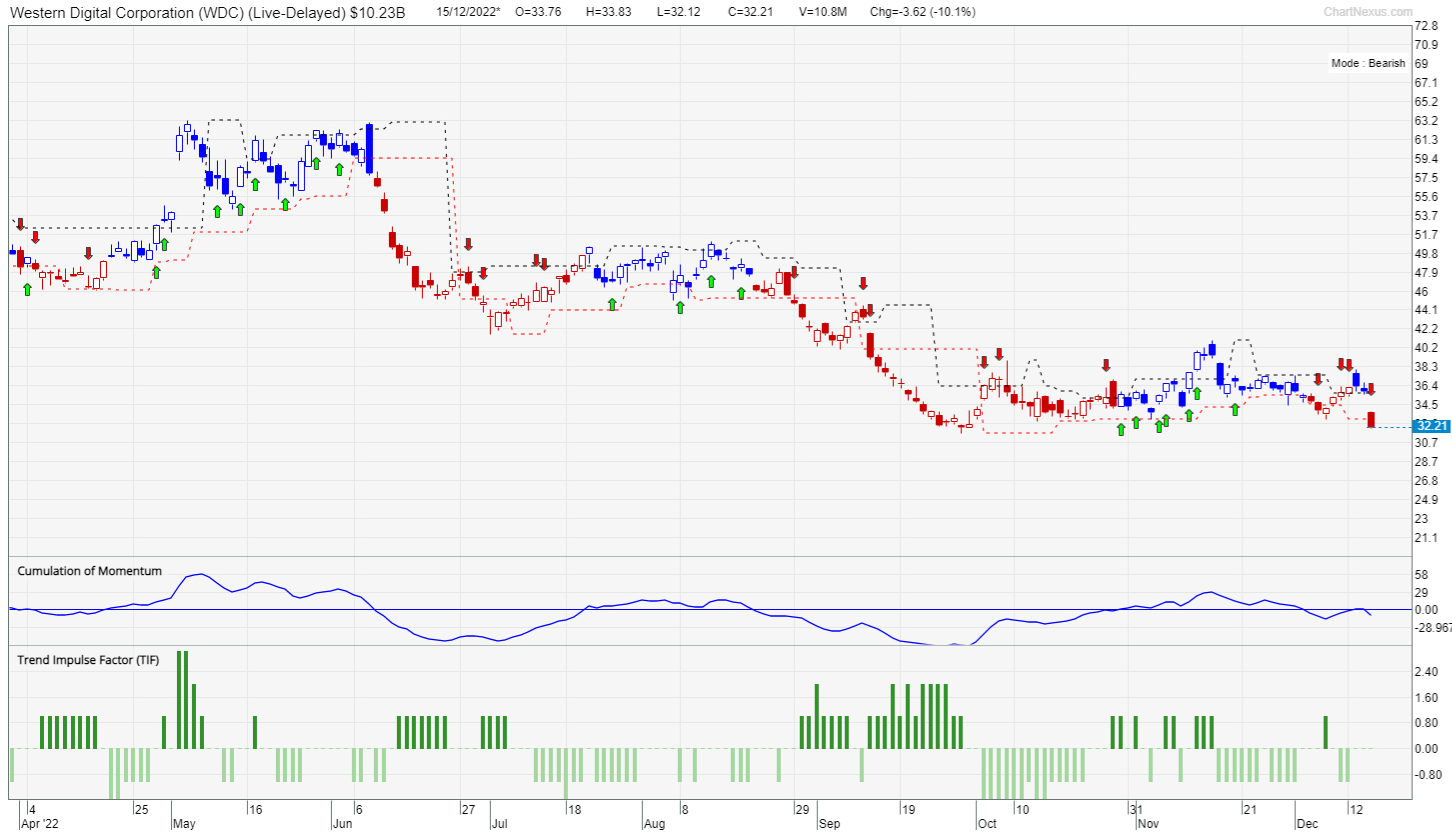The image size is (1452, 835).
Task: Click the 31 date tick above Nov
Action: (1136, 809)
